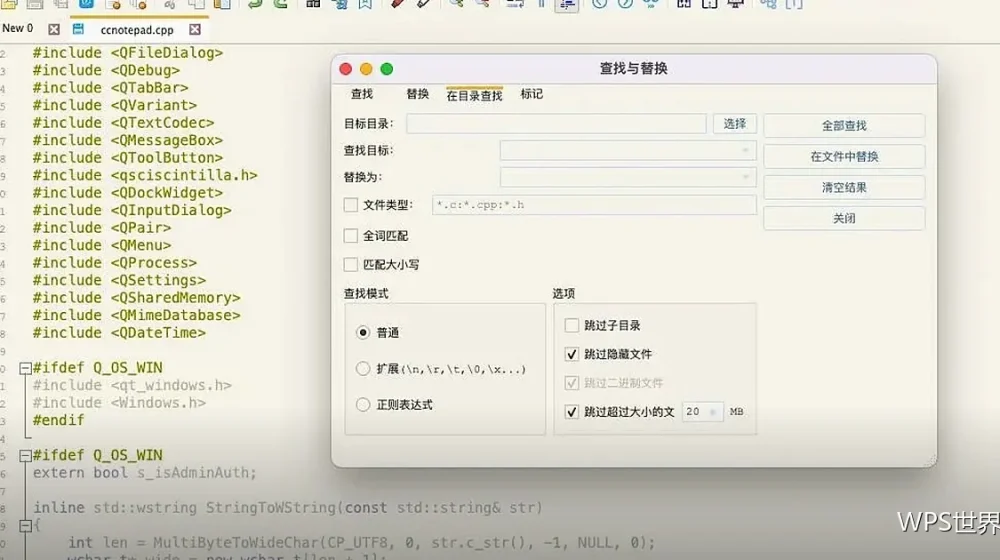Open the 查找 tab in the dialog

(x=362, y=94)
